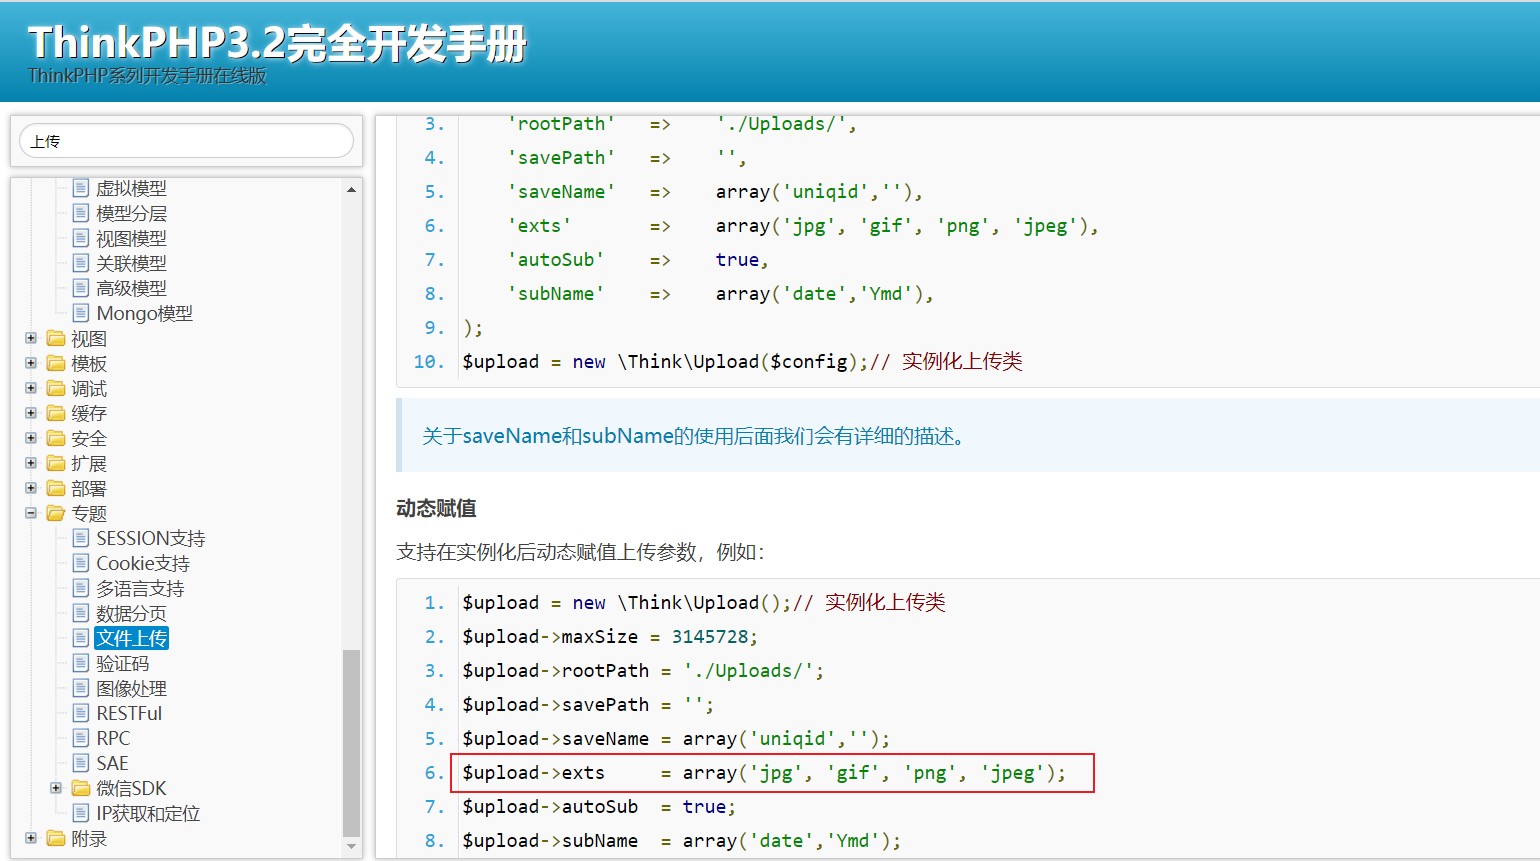Click the document icon beside 视图模型
Screen dimensions: 1540x861
(81, 237)
